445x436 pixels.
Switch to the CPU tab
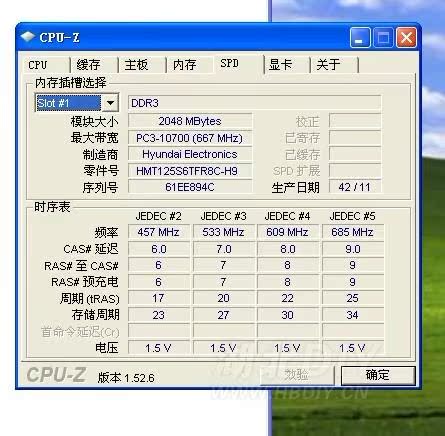pos(46,65)
